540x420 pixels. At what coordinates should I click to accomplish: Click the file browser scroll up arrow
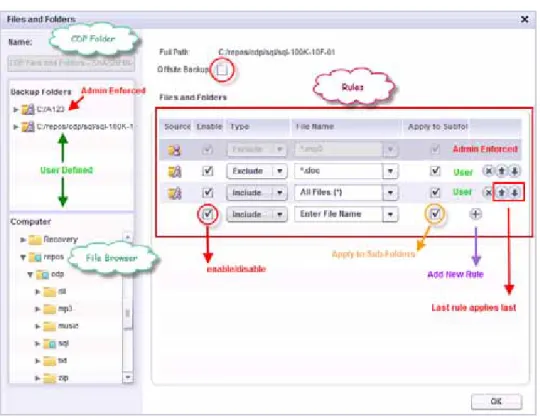tap(128, 237)
